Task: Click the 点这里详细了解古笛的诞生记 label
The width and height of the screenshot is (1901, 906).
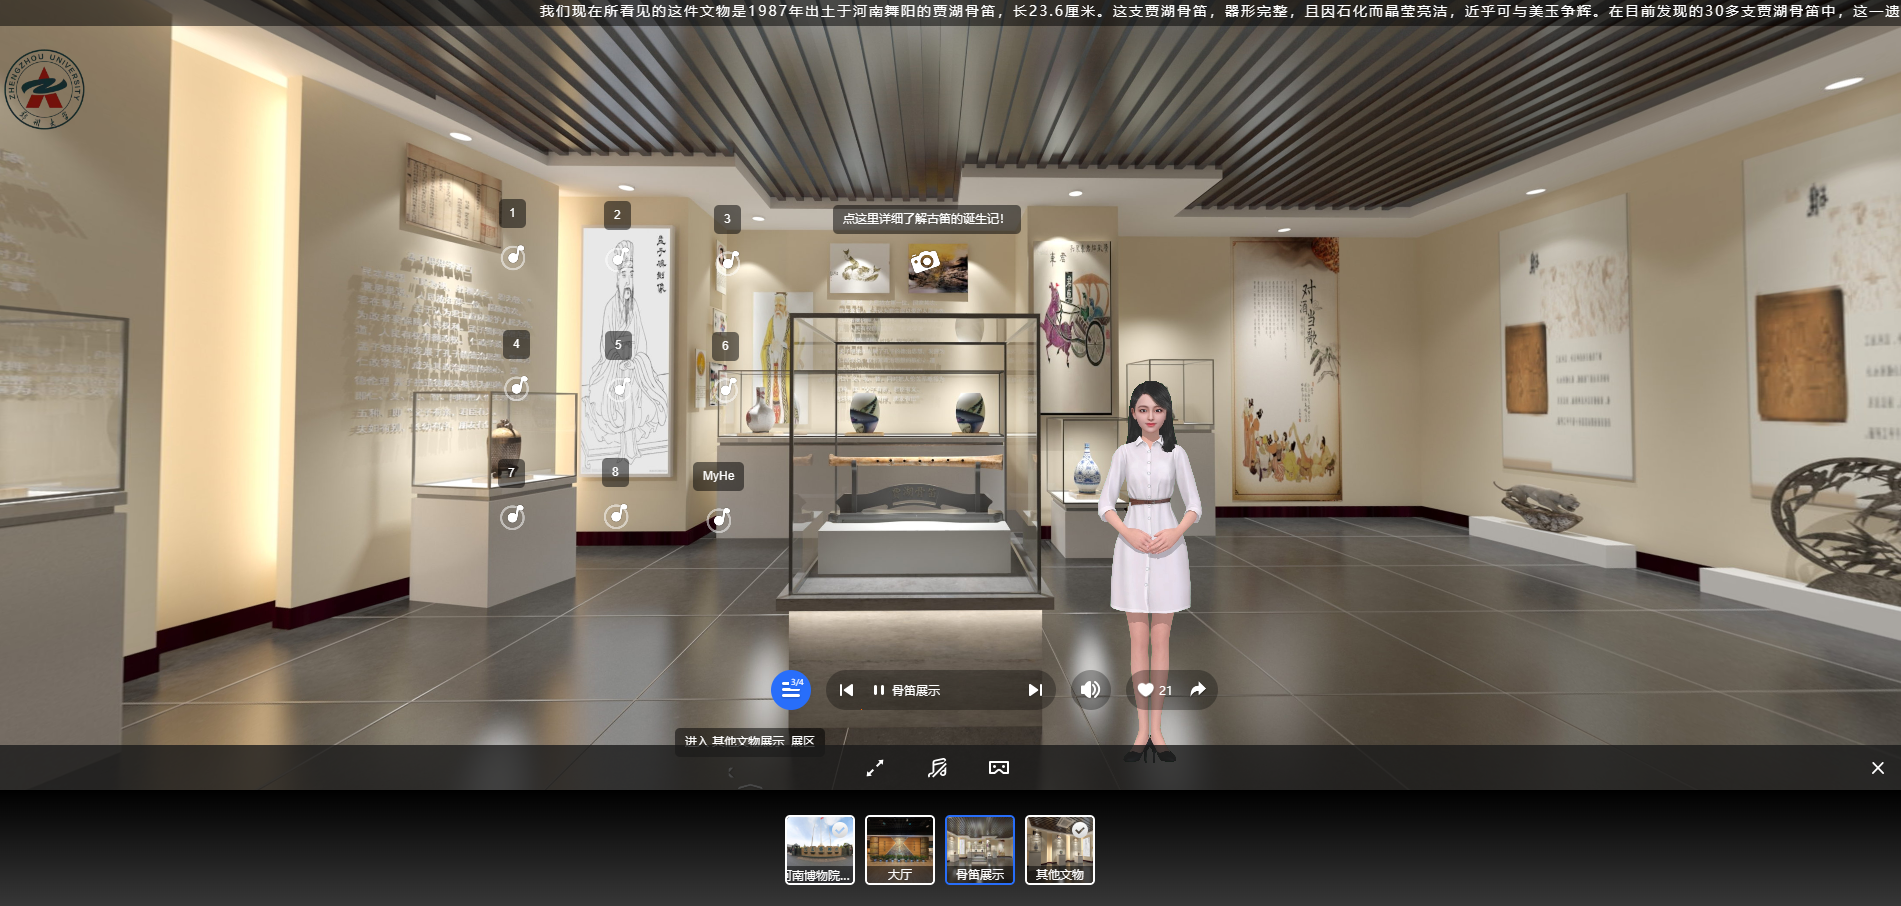Action: click(x=925, y=219)
